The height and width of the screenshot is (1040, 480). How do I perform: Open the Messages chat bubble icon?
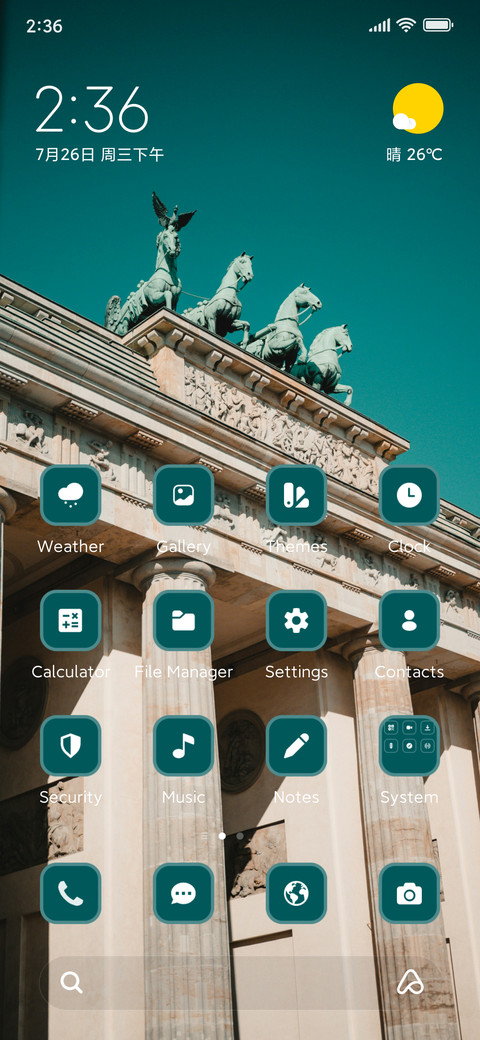point(184,893)
